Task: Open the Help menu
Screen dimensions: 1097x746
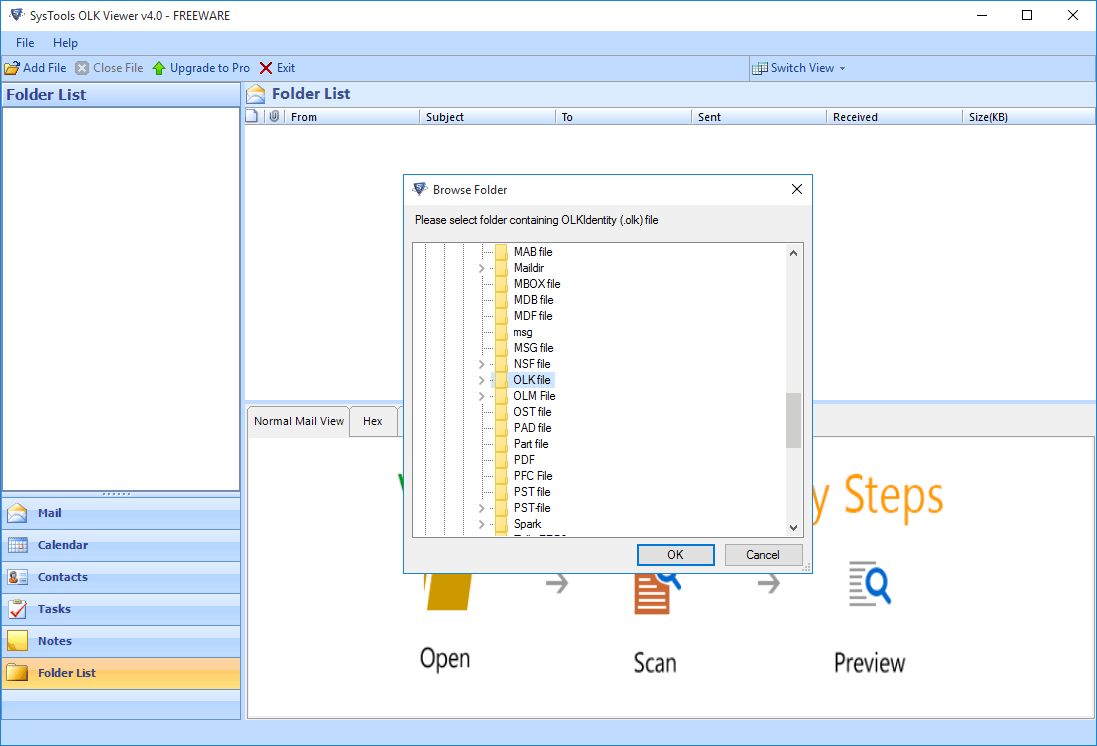Action: [x=65, y=43]
